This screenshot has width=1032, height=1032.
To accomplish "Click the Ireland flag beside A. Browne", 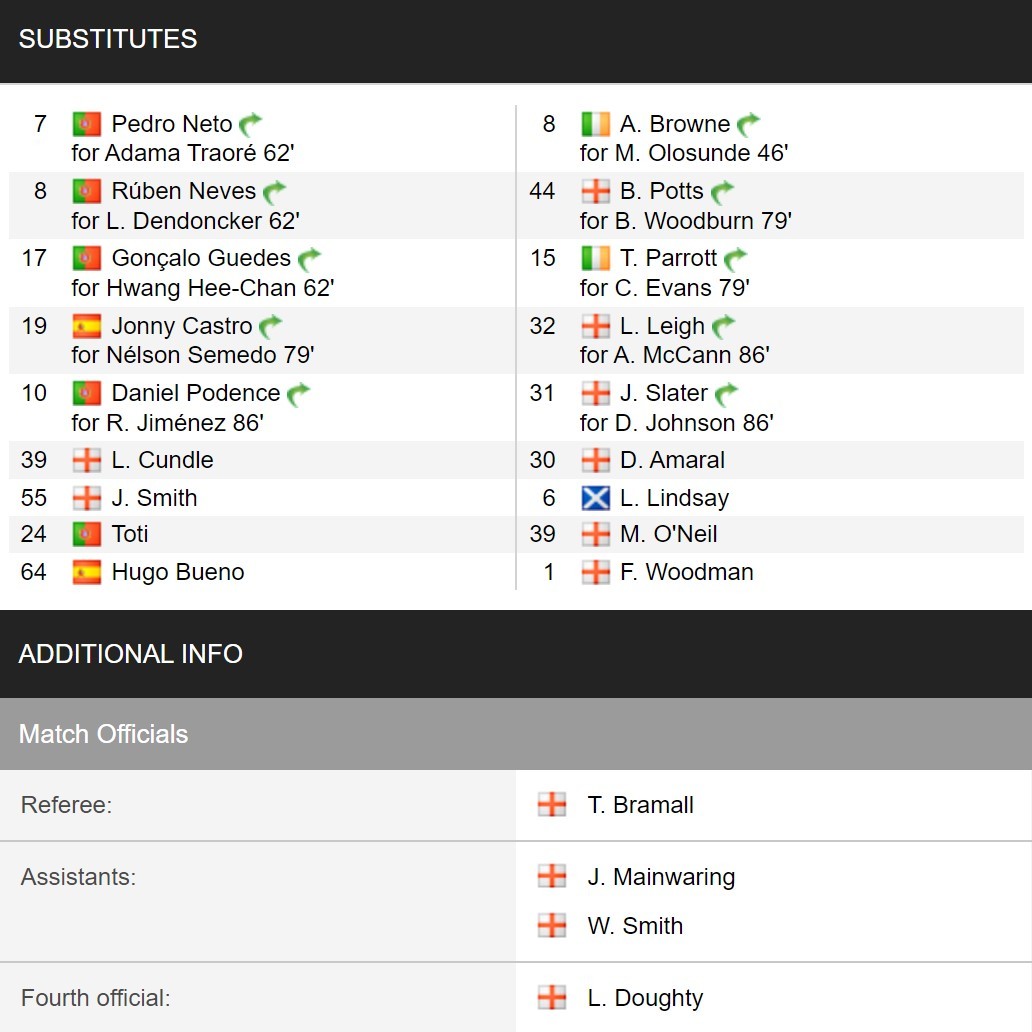I will (x=595, y=124).
